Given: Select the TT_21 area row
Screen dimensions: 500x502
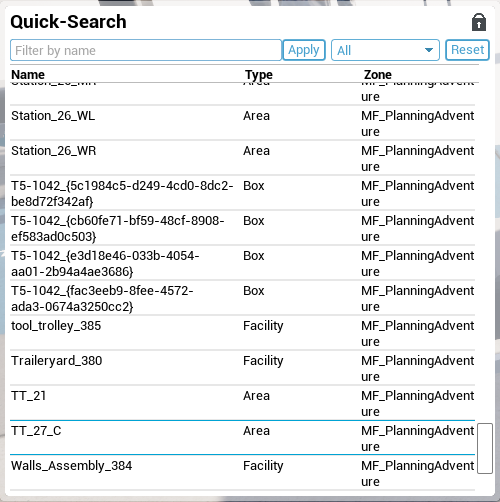Looking at the screenshot, I should tap(242, 403).
